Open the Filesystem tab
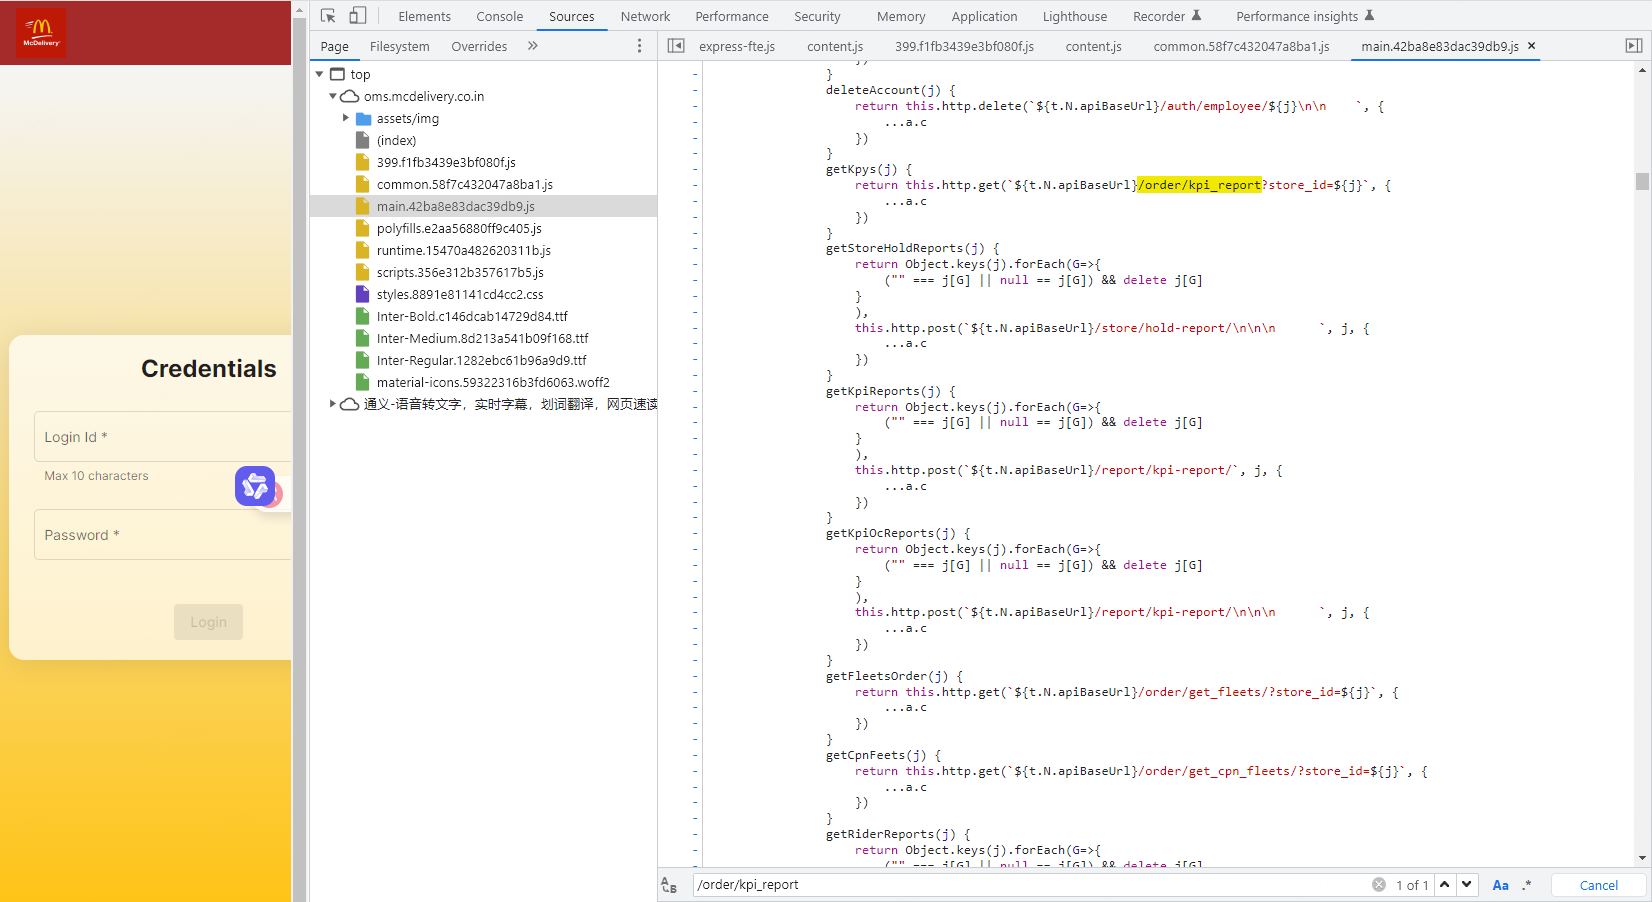 pyautogui.click(x=399, y=47)
